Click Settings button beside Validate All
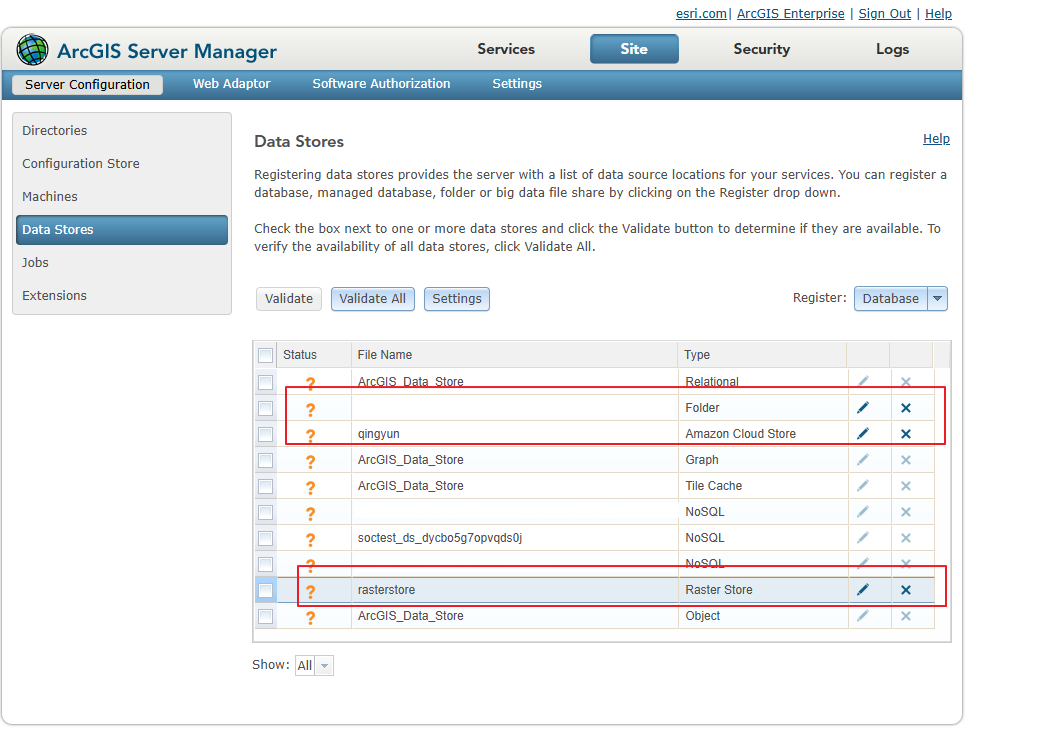This screenshot has height=736, width=1041. click(x=457, y=299)
